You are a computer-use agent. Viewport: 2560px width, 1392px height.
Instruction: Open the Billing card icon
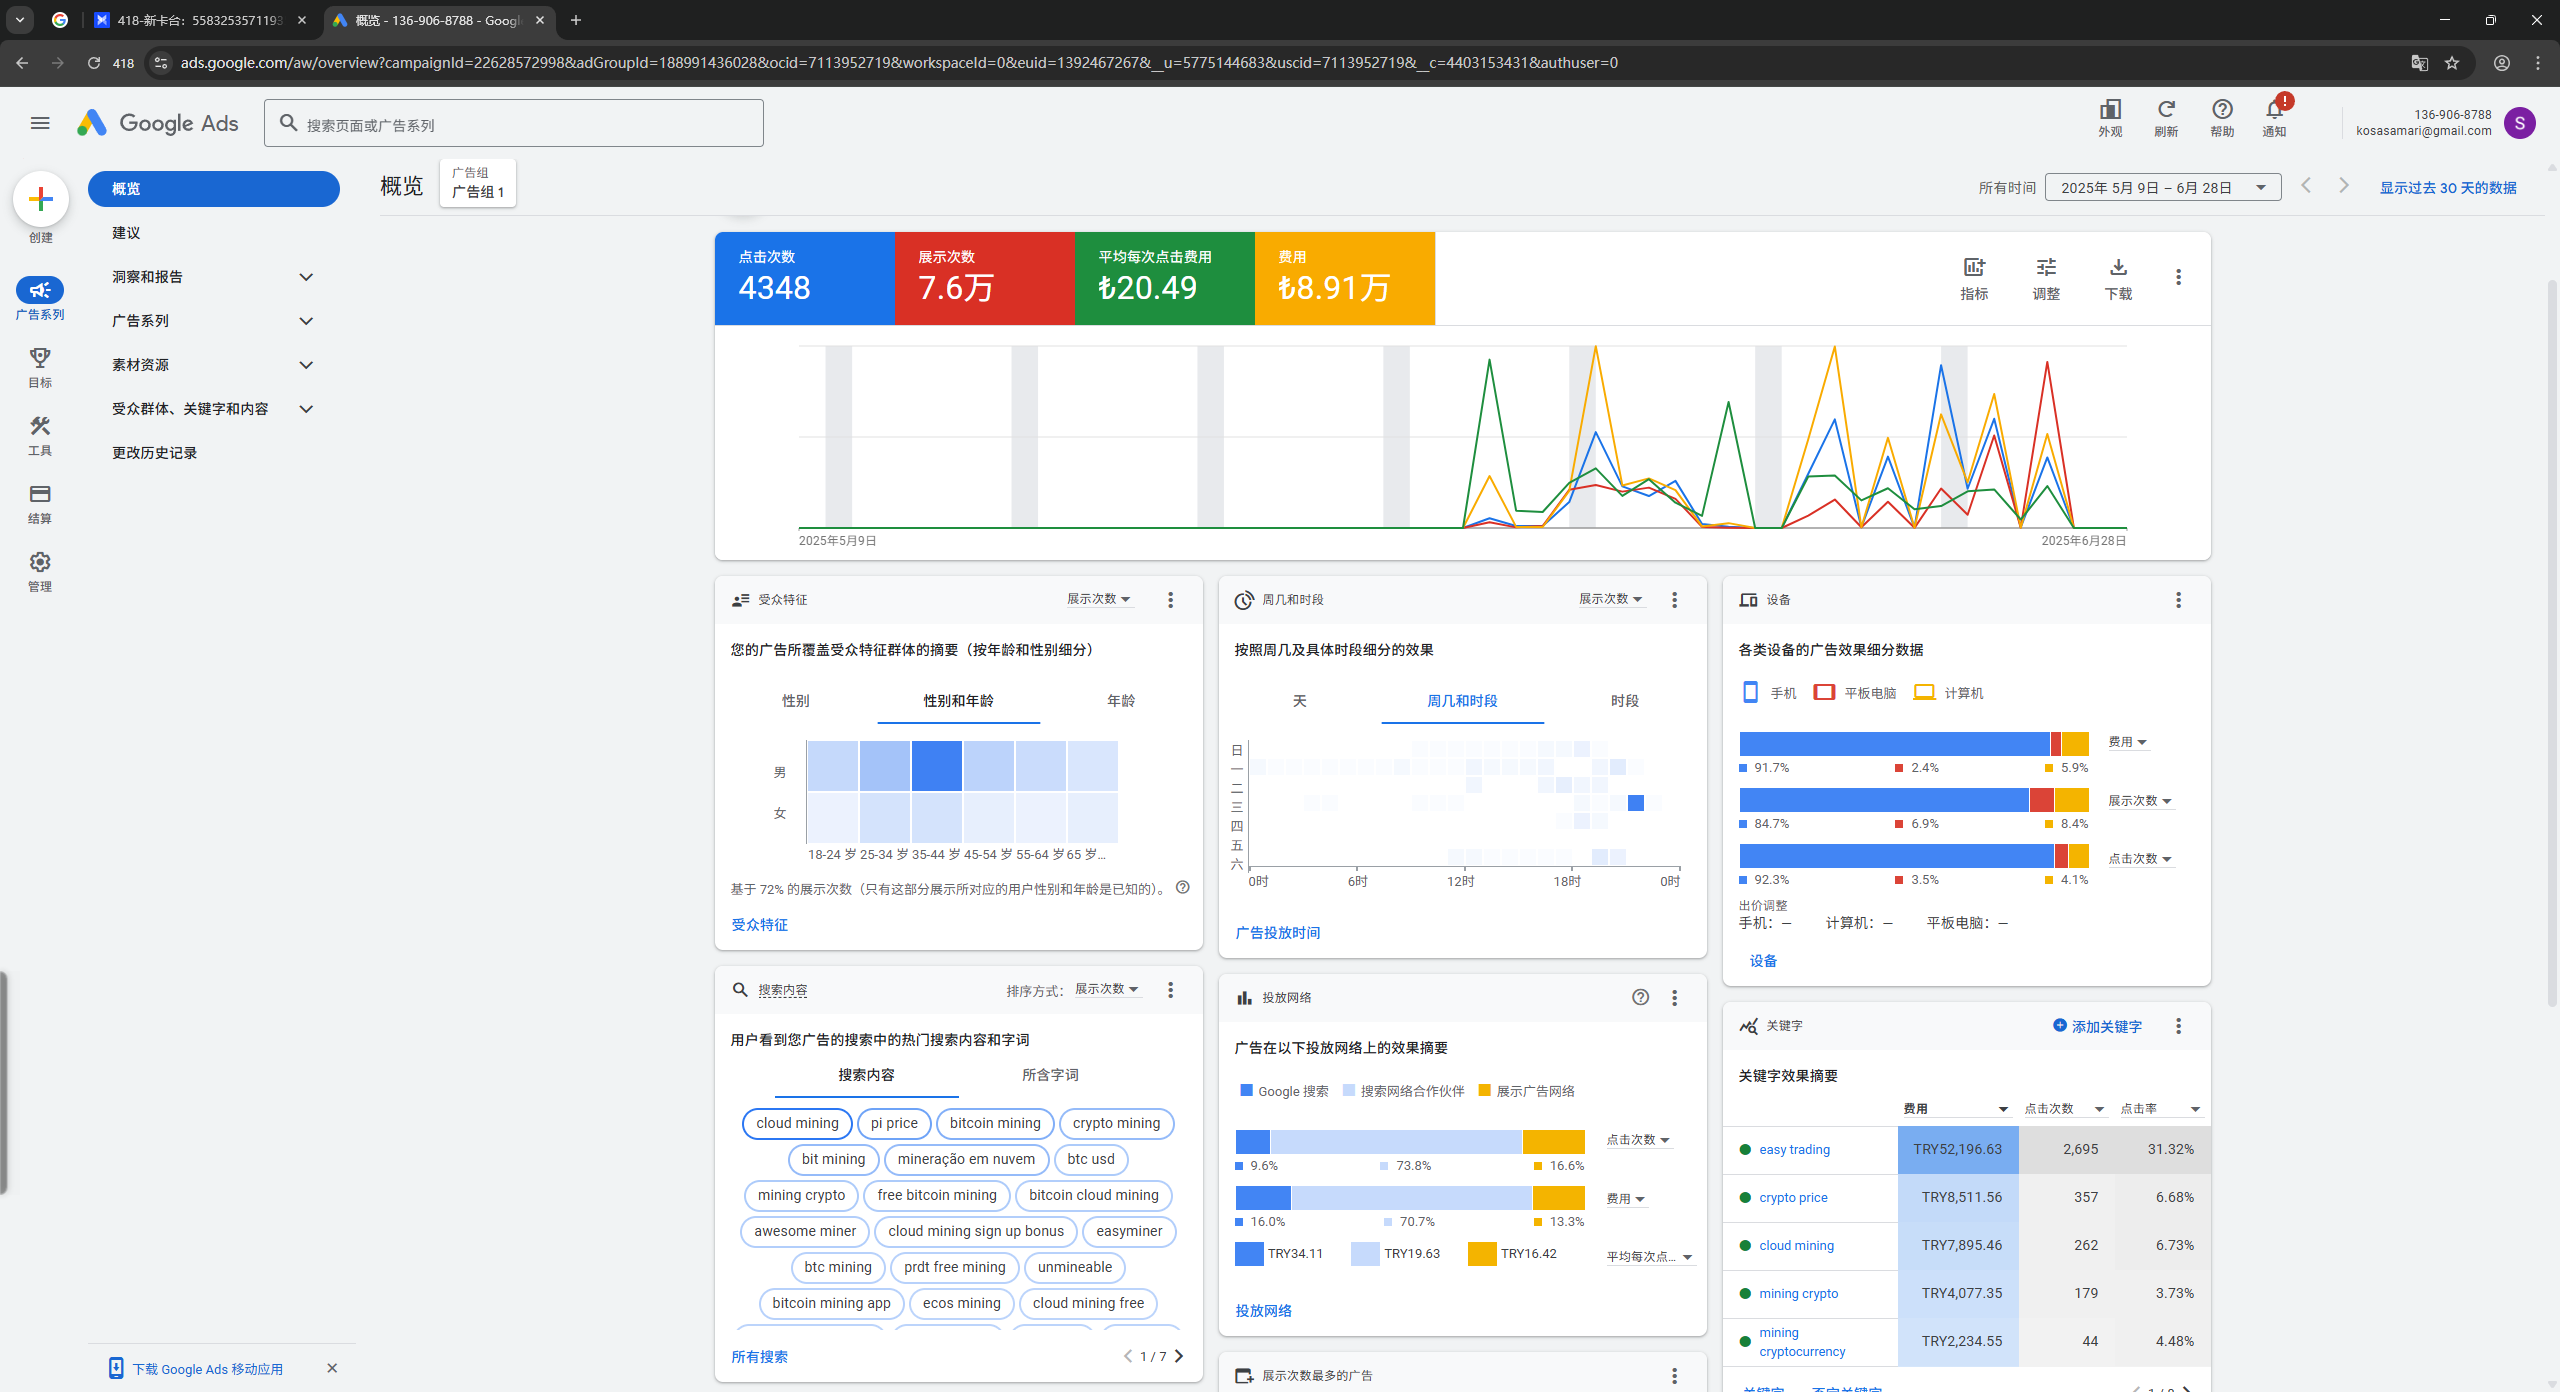coord(40,494)
